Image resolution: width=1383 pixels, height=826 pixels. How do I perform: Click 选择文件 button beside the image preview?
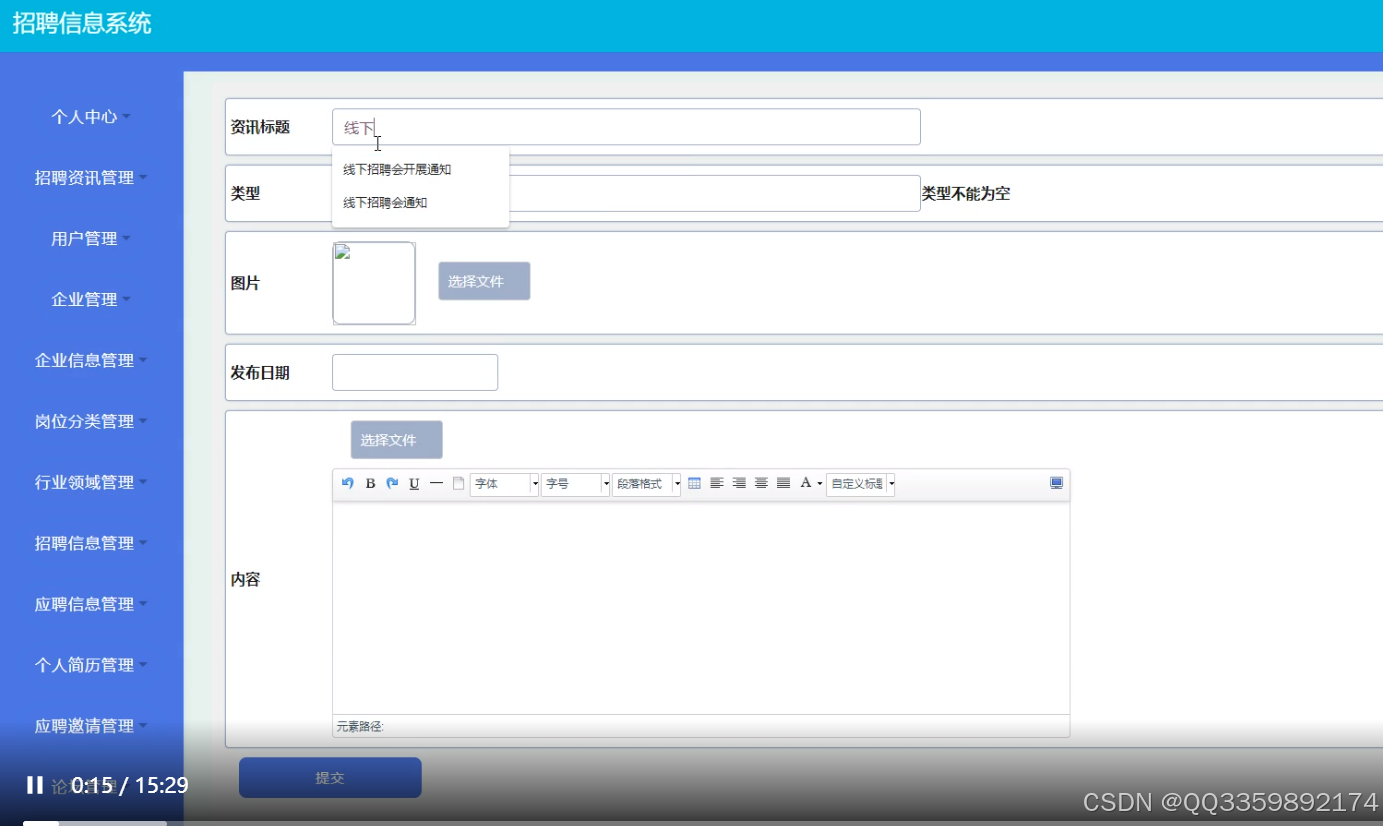[484, 281]
